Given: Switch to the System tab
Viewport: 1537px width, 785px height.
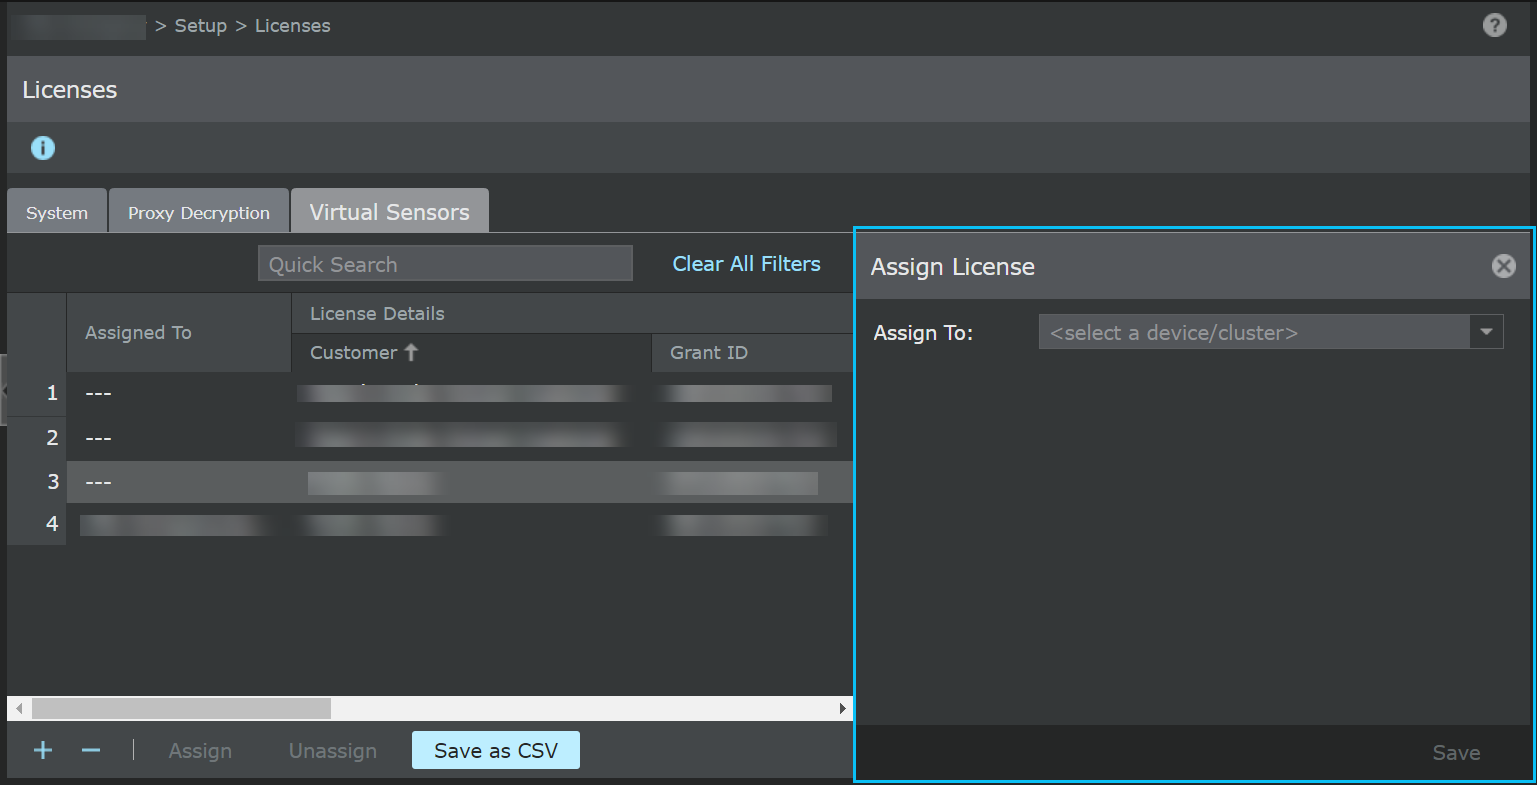Looking at the screenshot, I should pos(57,212).
